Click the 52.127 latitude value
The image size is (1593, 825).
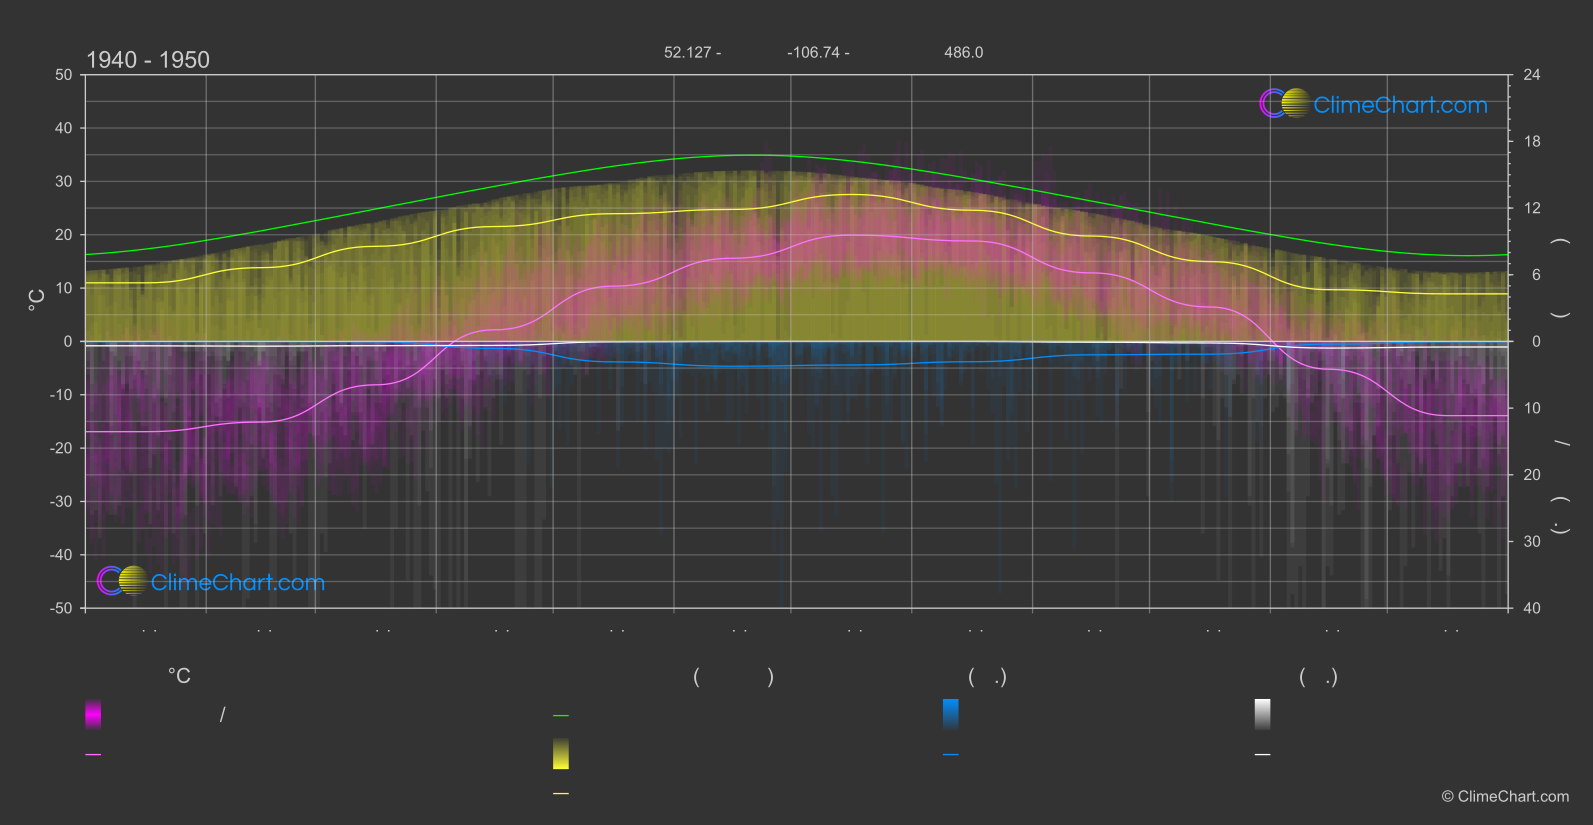point(687,52)
